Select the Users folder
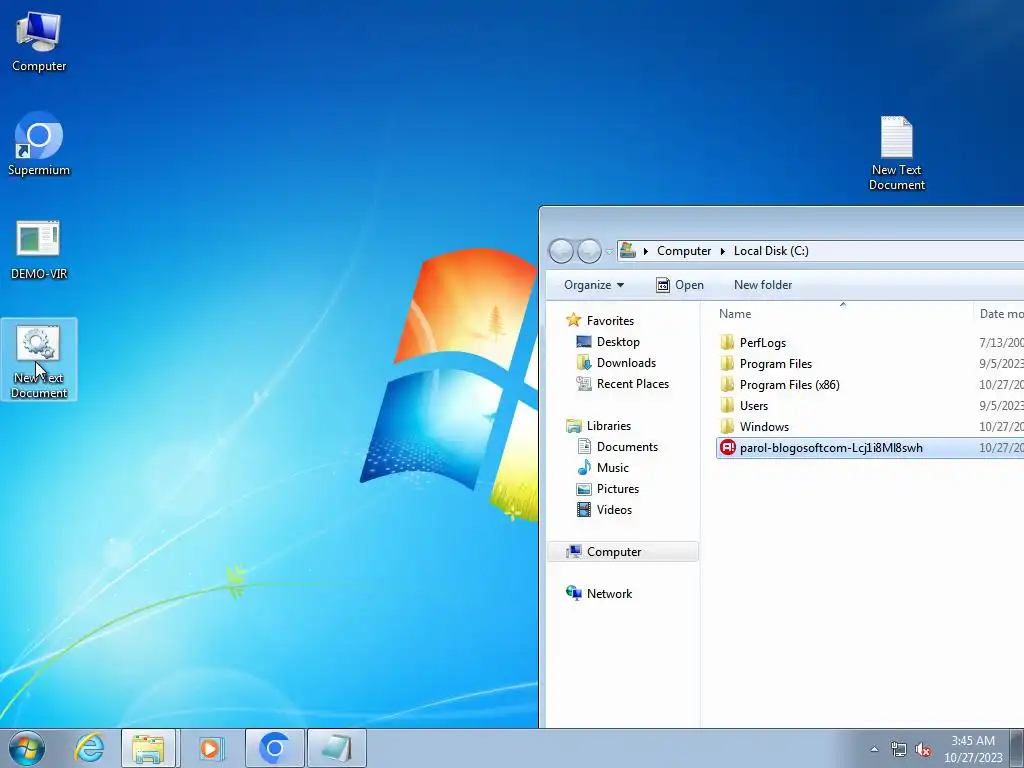 tap(754, 406)
